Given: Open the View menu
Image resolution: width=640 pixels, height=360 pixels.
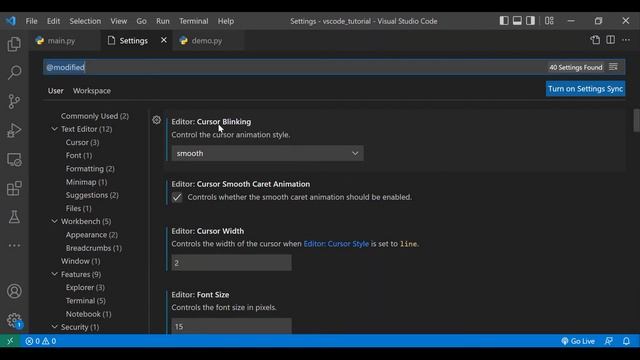Looking at the screenshot, I should point(119,21).
